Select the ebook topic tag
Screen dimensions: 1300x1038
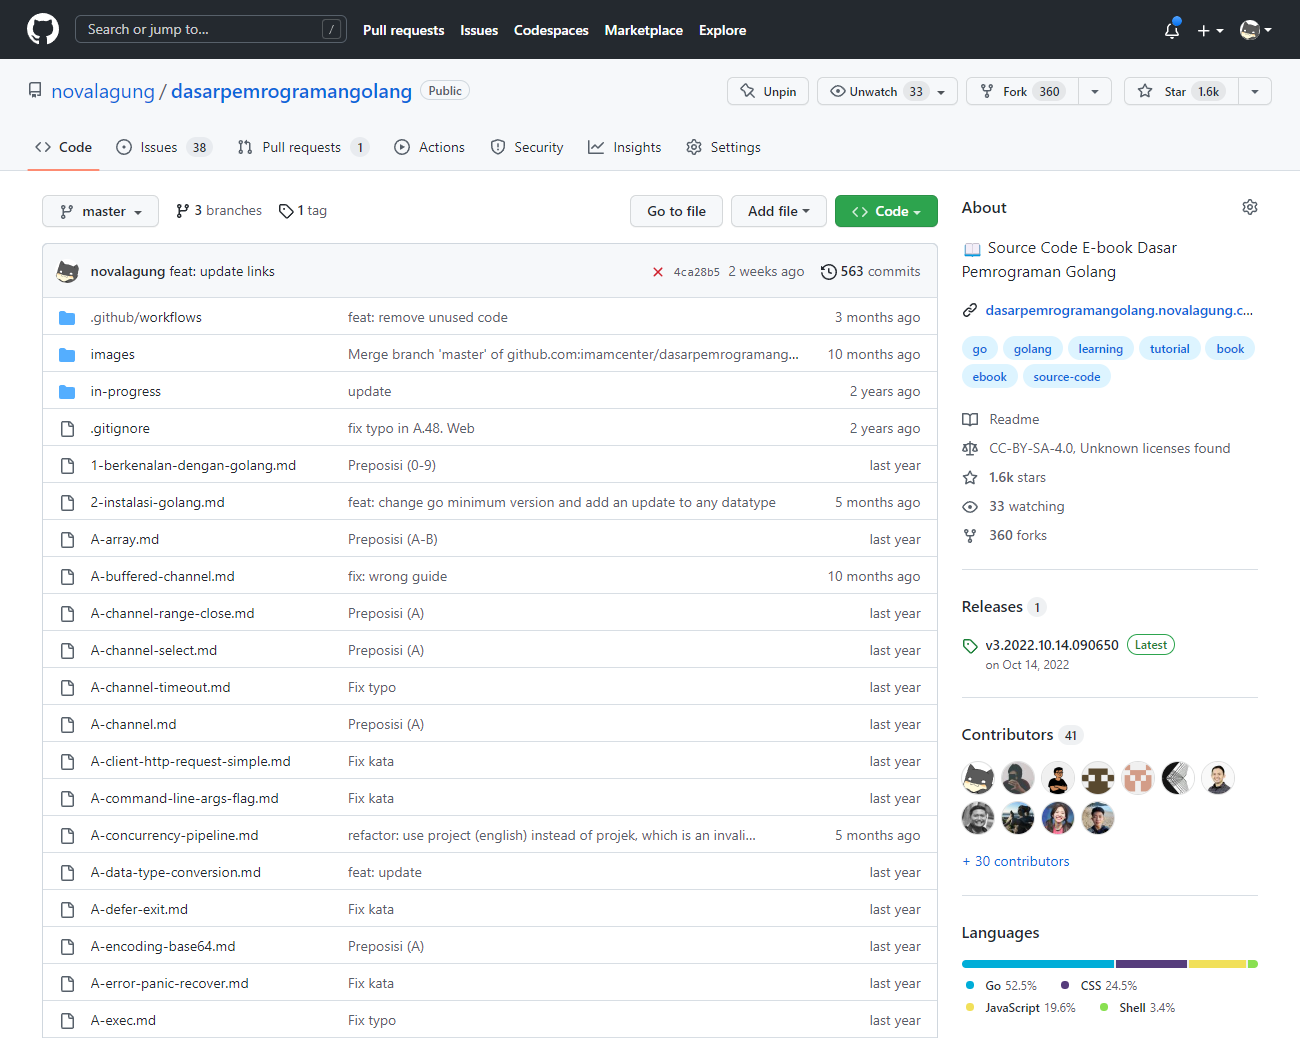click(990, 377)
